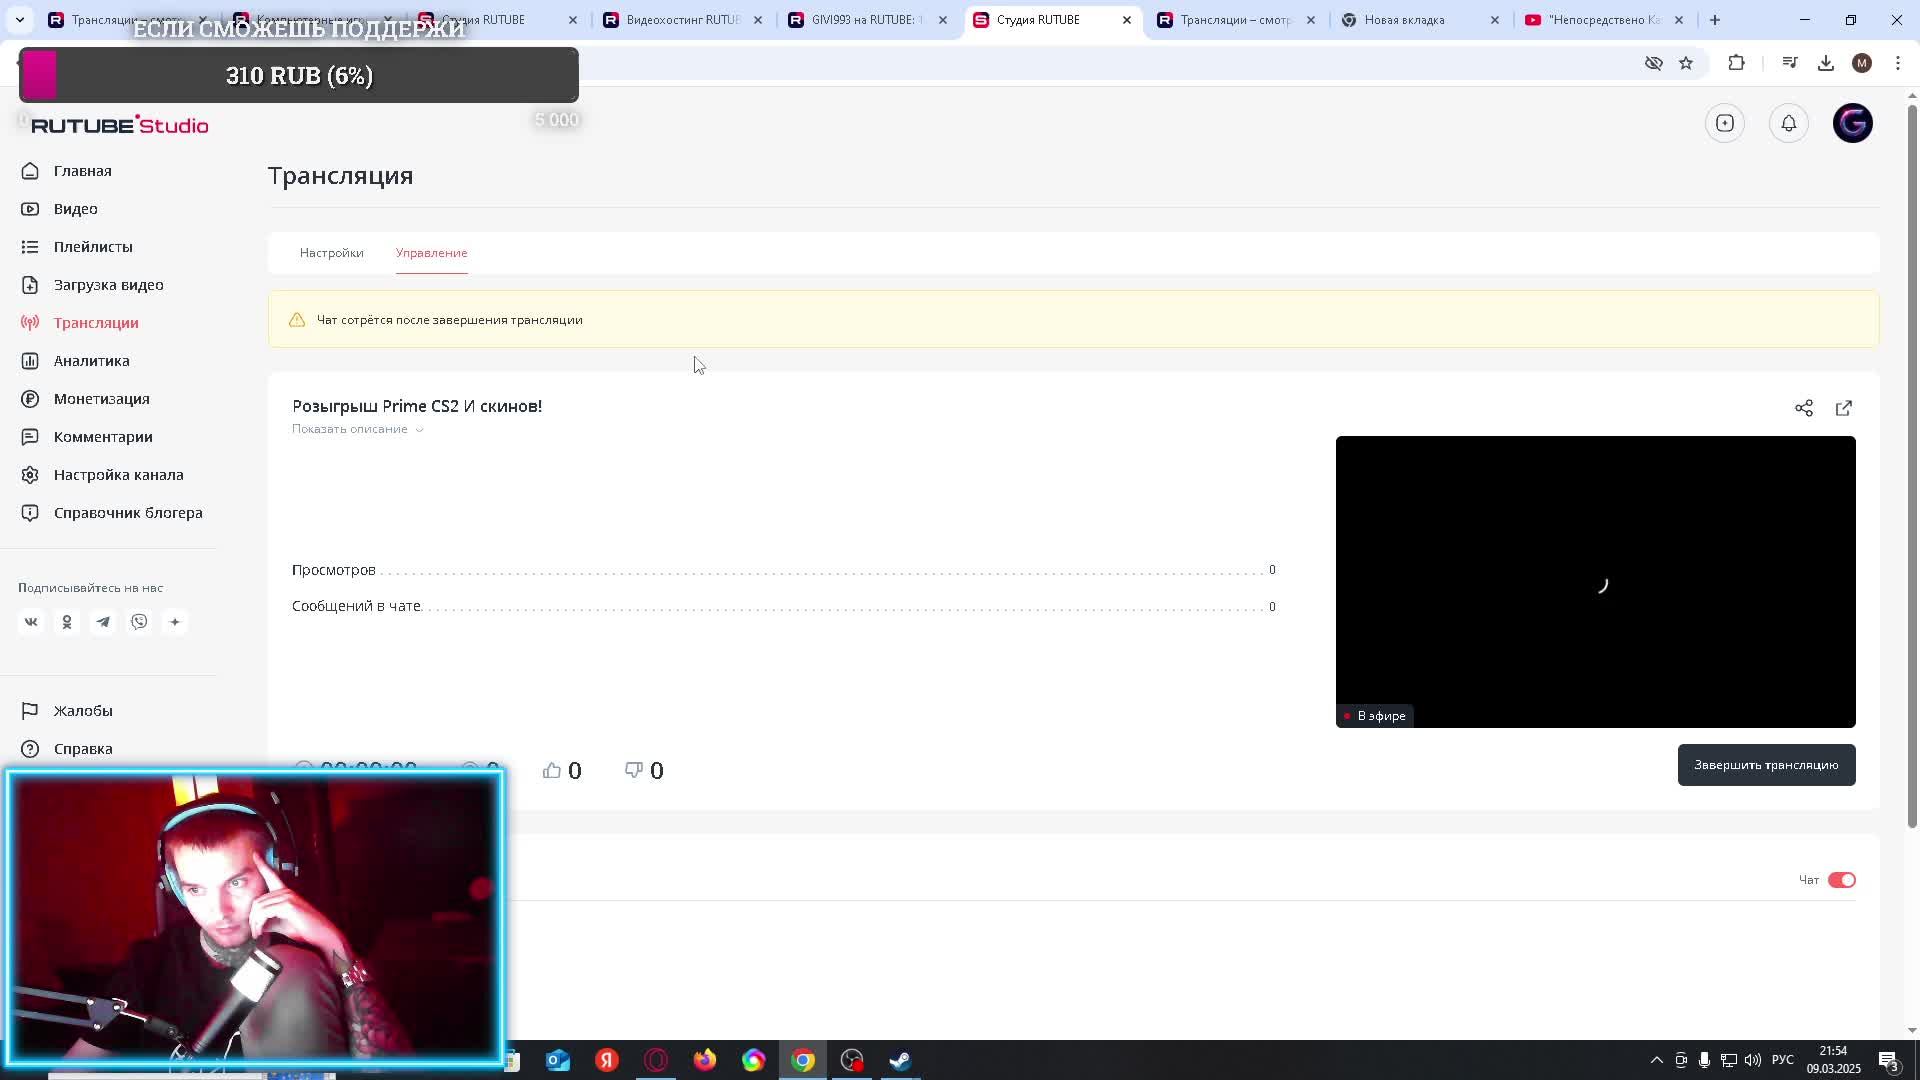Open the Chrome profile button

click(x=1862, y=63)
